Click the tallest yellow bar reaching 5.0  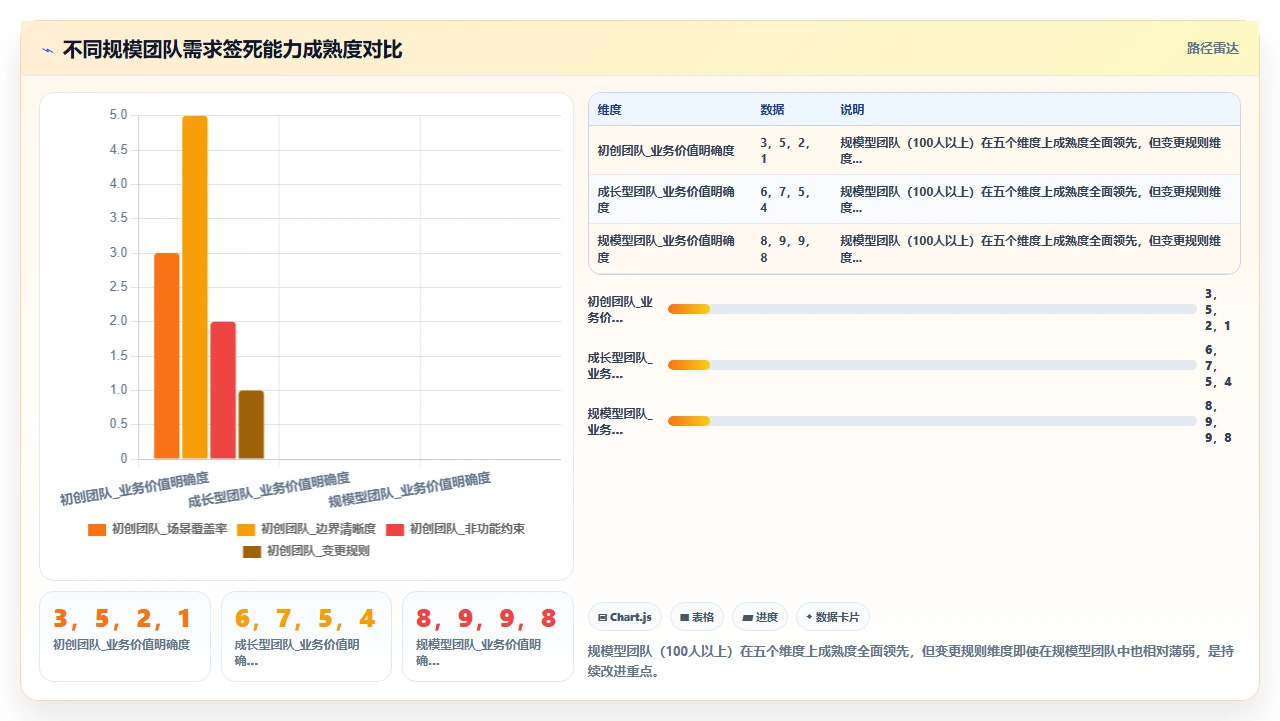[x=195, y=287]
